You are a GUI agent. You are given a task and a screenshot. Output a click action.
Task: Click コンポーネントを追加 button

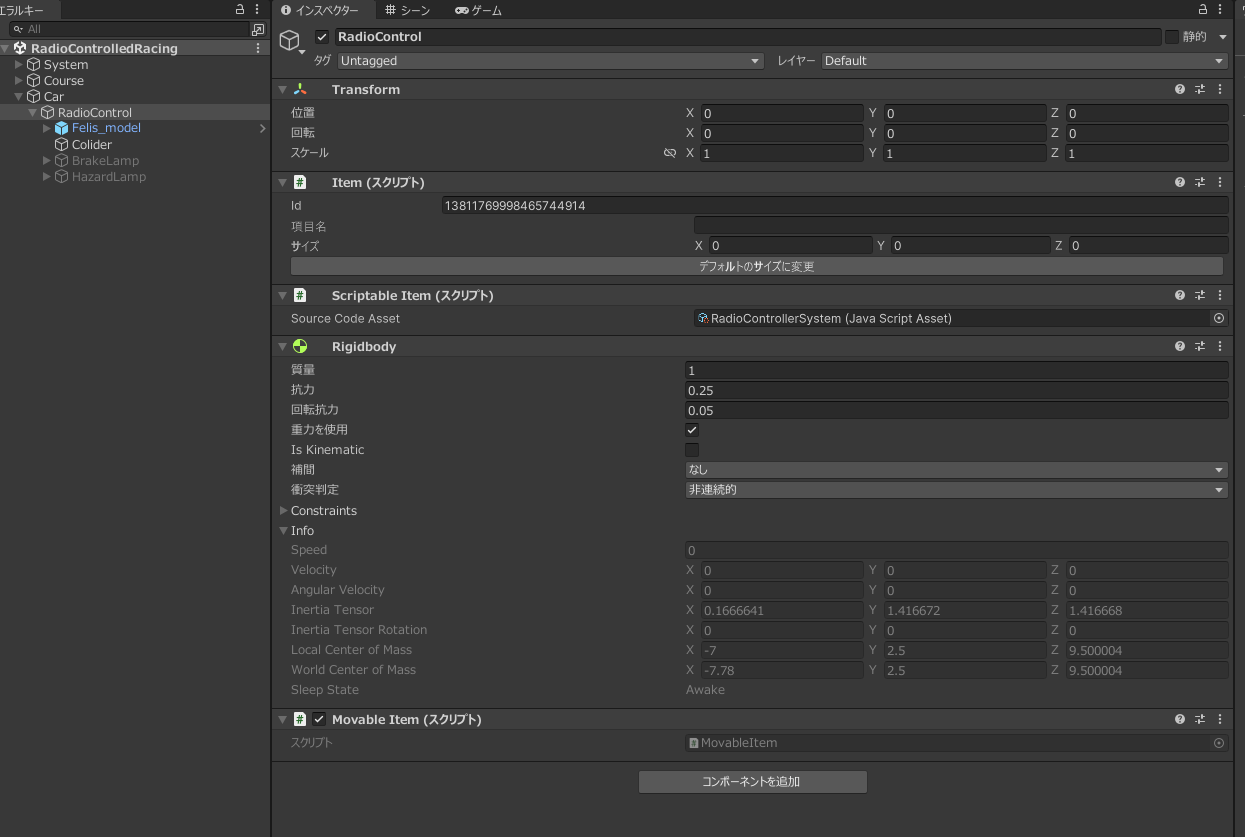tap(752, 782)
